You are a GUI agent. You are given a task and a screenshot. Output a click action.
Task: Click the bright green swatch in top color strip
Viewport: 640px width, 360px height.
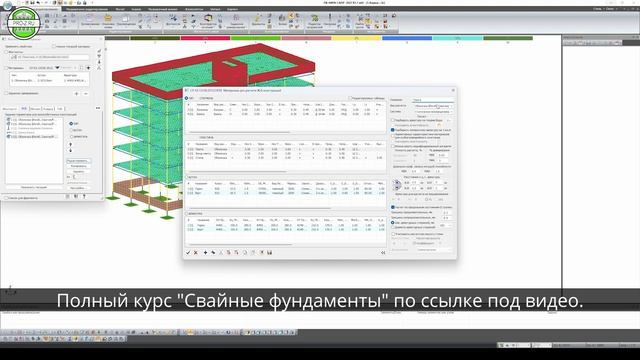pos(256,38)
